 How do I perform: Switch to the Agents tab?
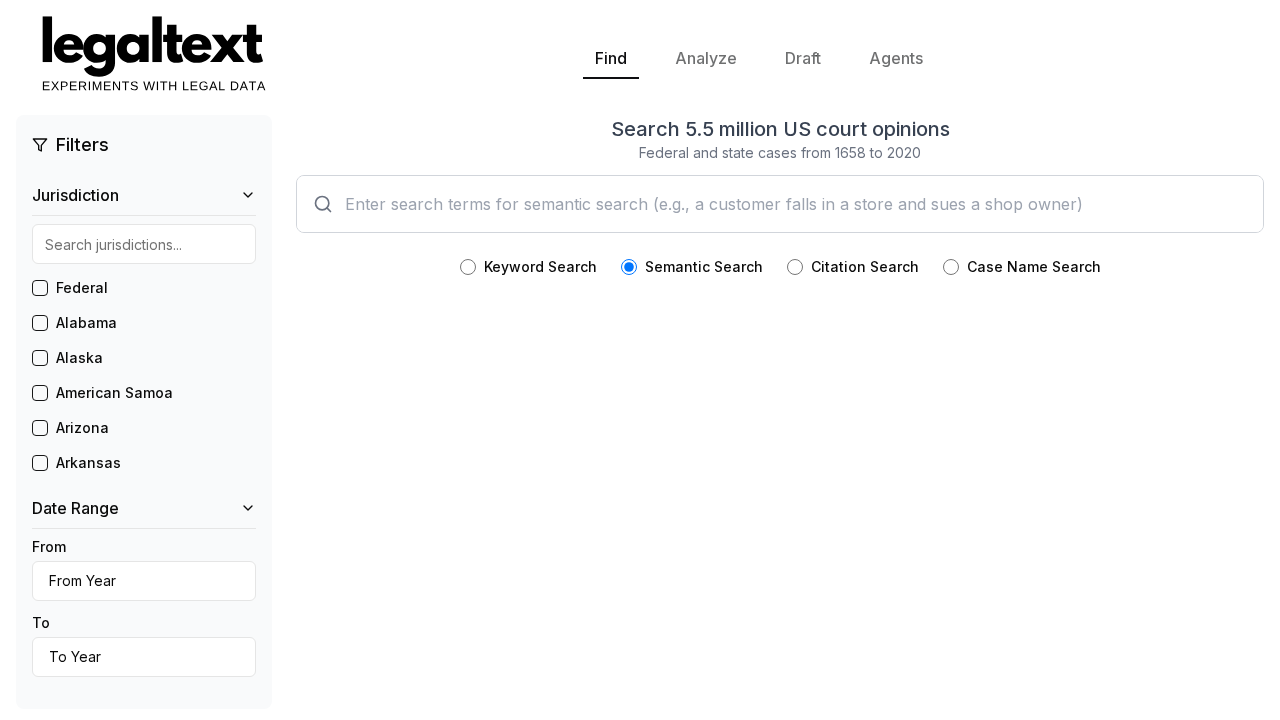896,58
